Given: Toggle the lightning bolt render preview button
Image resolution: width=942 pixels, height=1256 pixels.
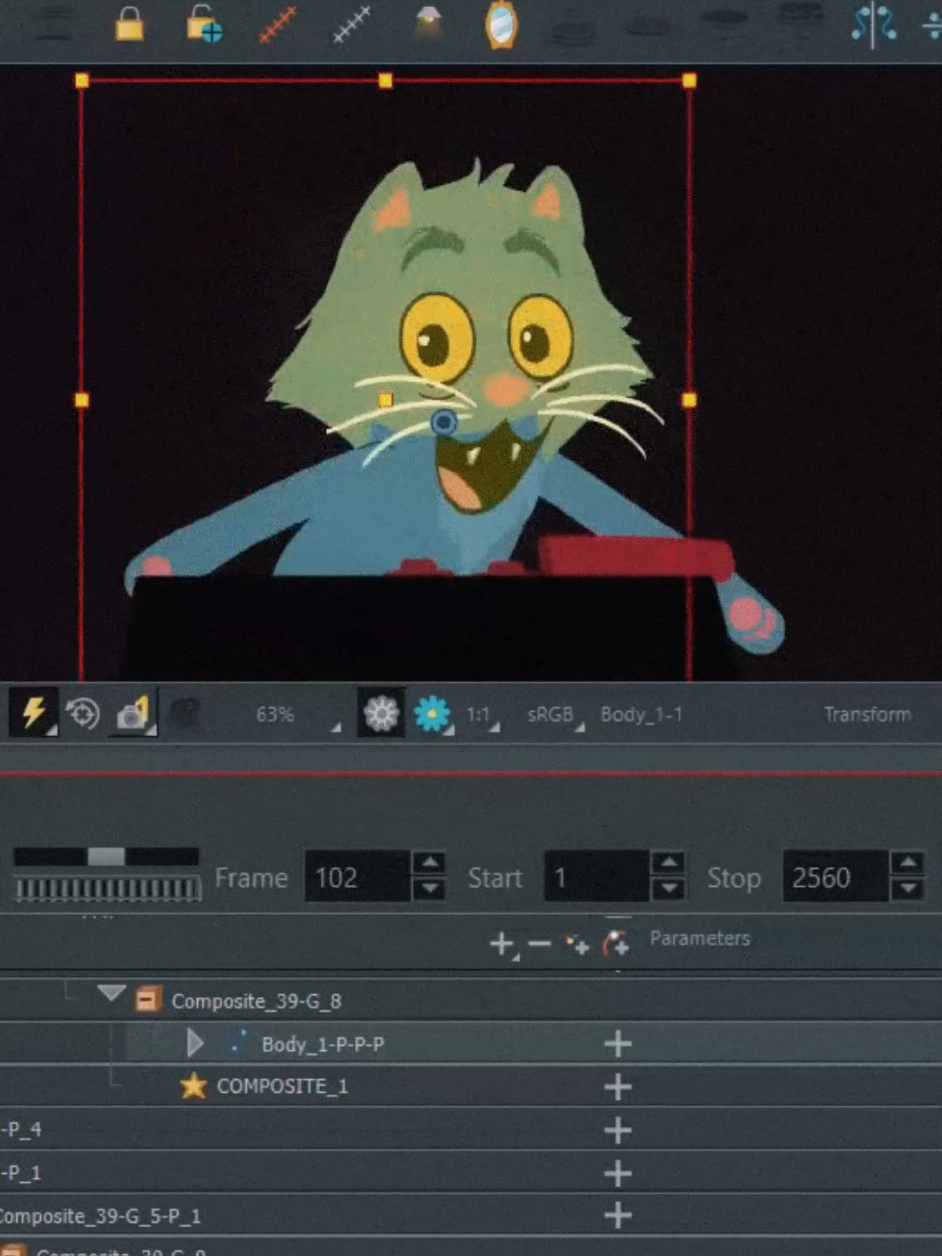Looking at the screenshot, I should [x=34, y=714].
